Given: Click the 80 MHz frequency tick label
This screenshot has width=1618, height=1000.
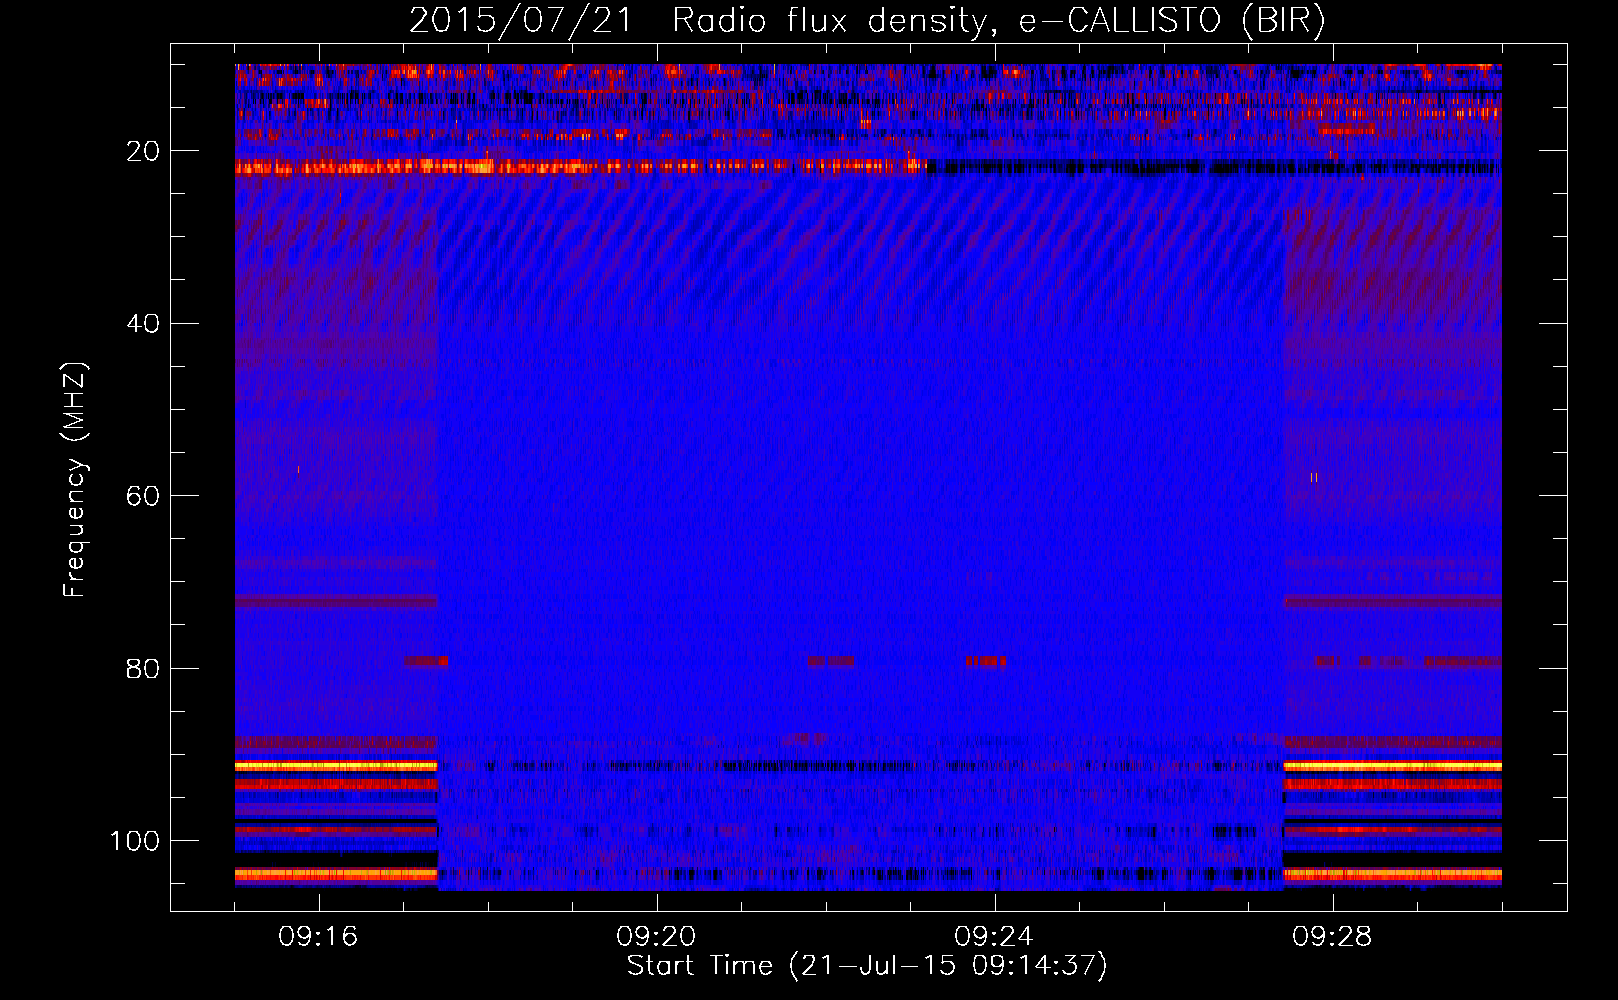Looking at the screenshot, I should click(143, 669).
